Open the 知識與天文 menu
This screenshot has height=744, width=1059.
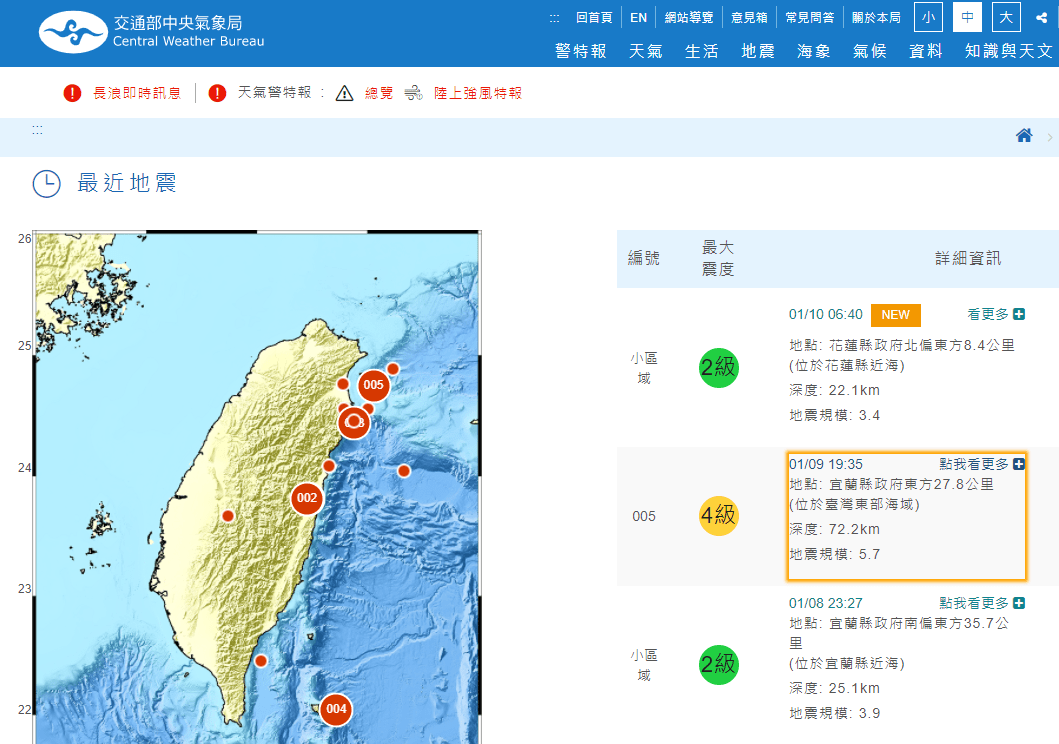pyautogui.click(x=1009, y=51)
